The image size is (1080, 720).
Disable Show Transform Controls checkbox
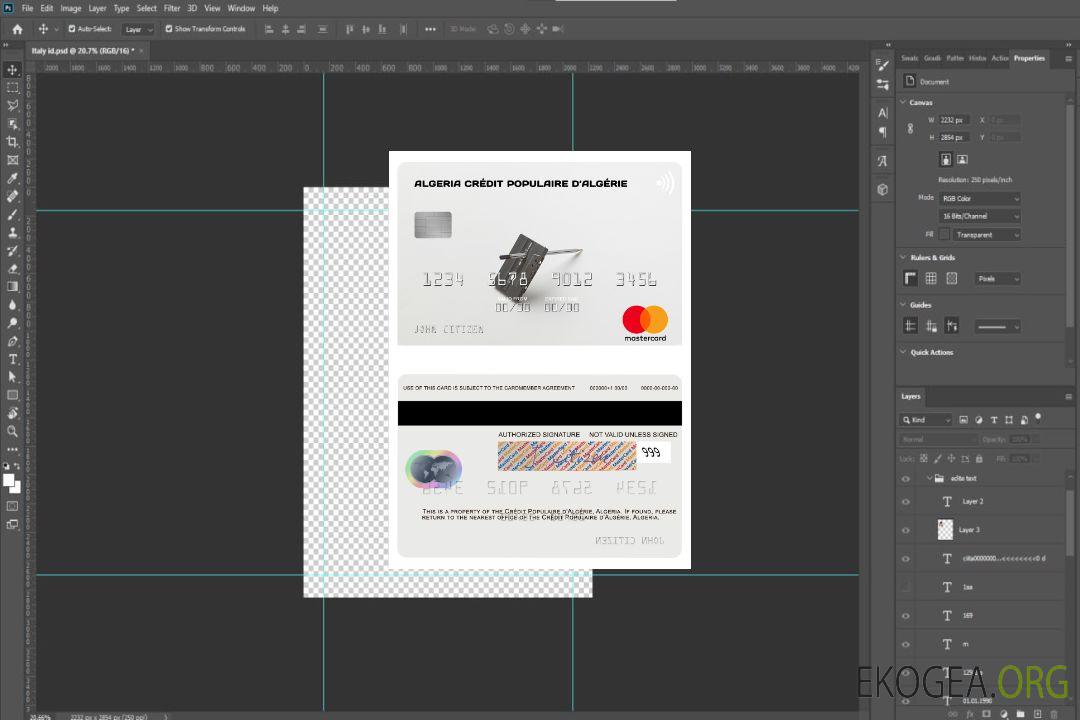click(169, 29)
